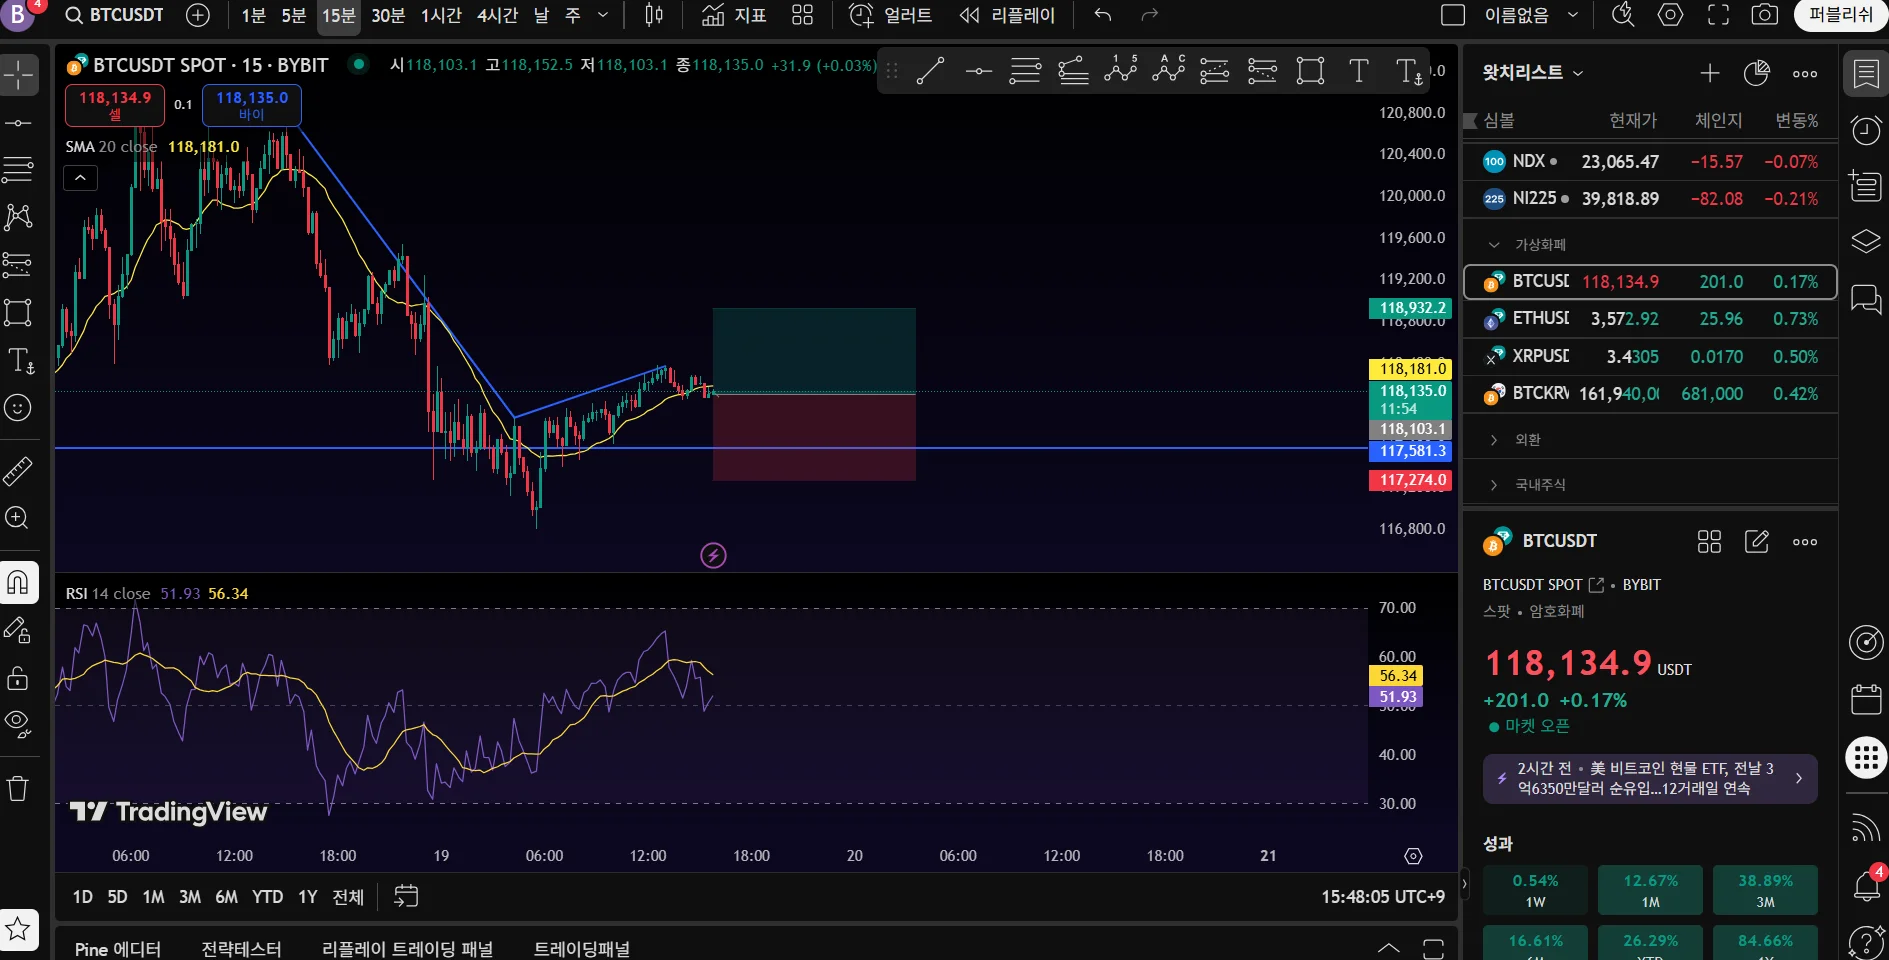
Task: Select ETHUSDT row in watchlist
Action: point(1650,319)
